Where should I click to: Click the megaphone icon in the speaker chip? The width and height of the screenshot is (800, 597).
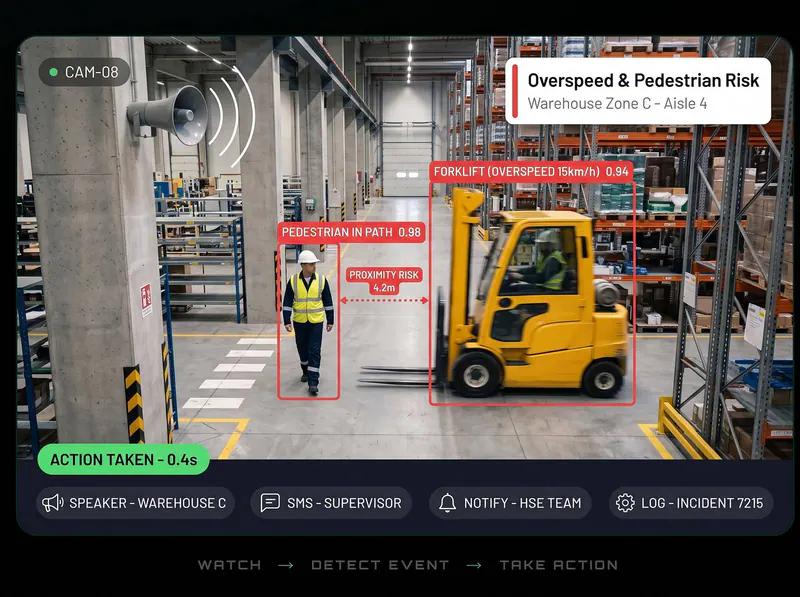coord(53,503)
